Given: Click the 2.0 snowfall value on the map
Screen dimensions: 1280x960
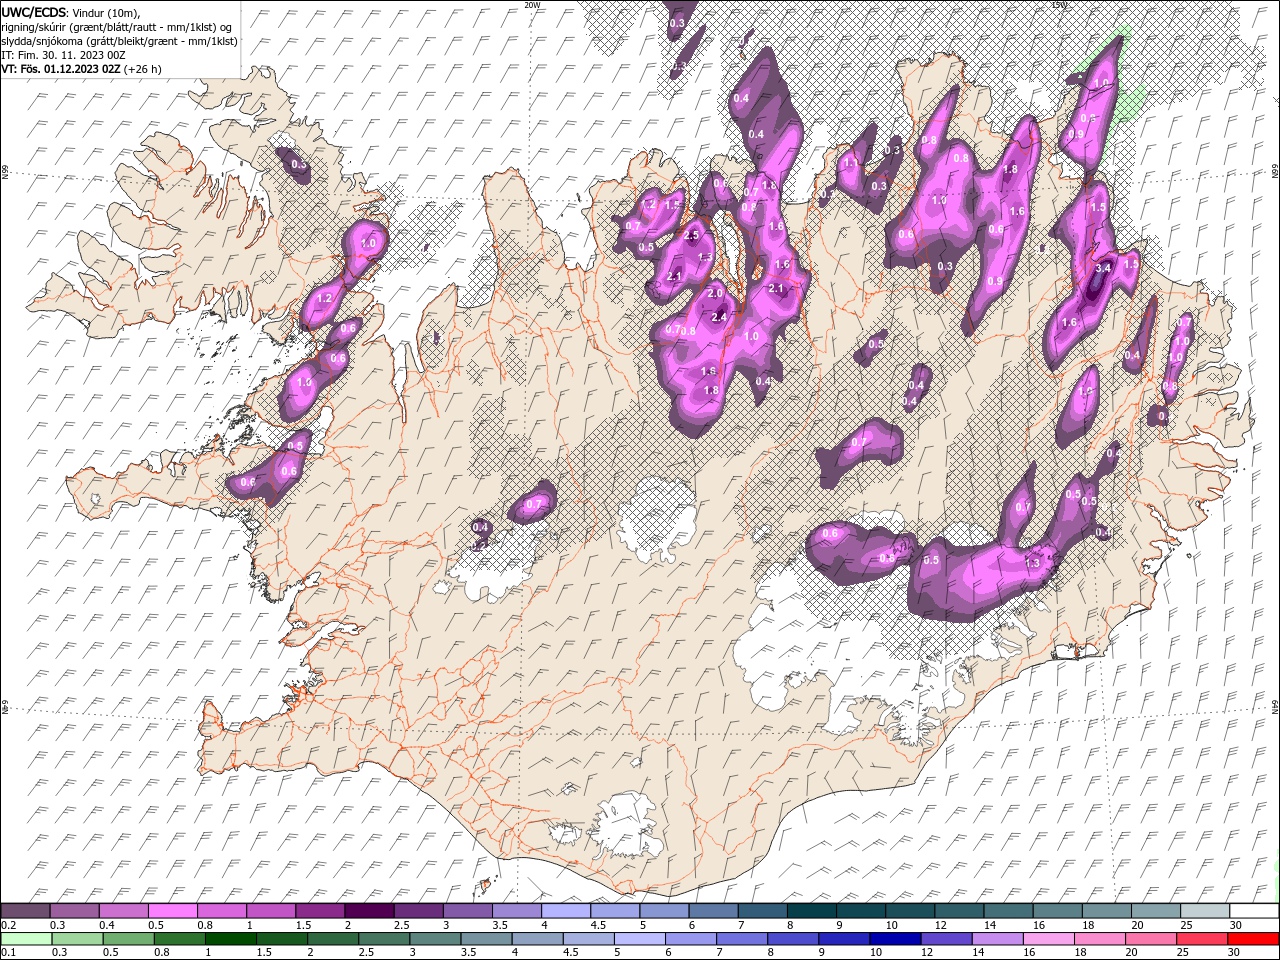Looking at the screenshot, I should [x=715, y=293].
